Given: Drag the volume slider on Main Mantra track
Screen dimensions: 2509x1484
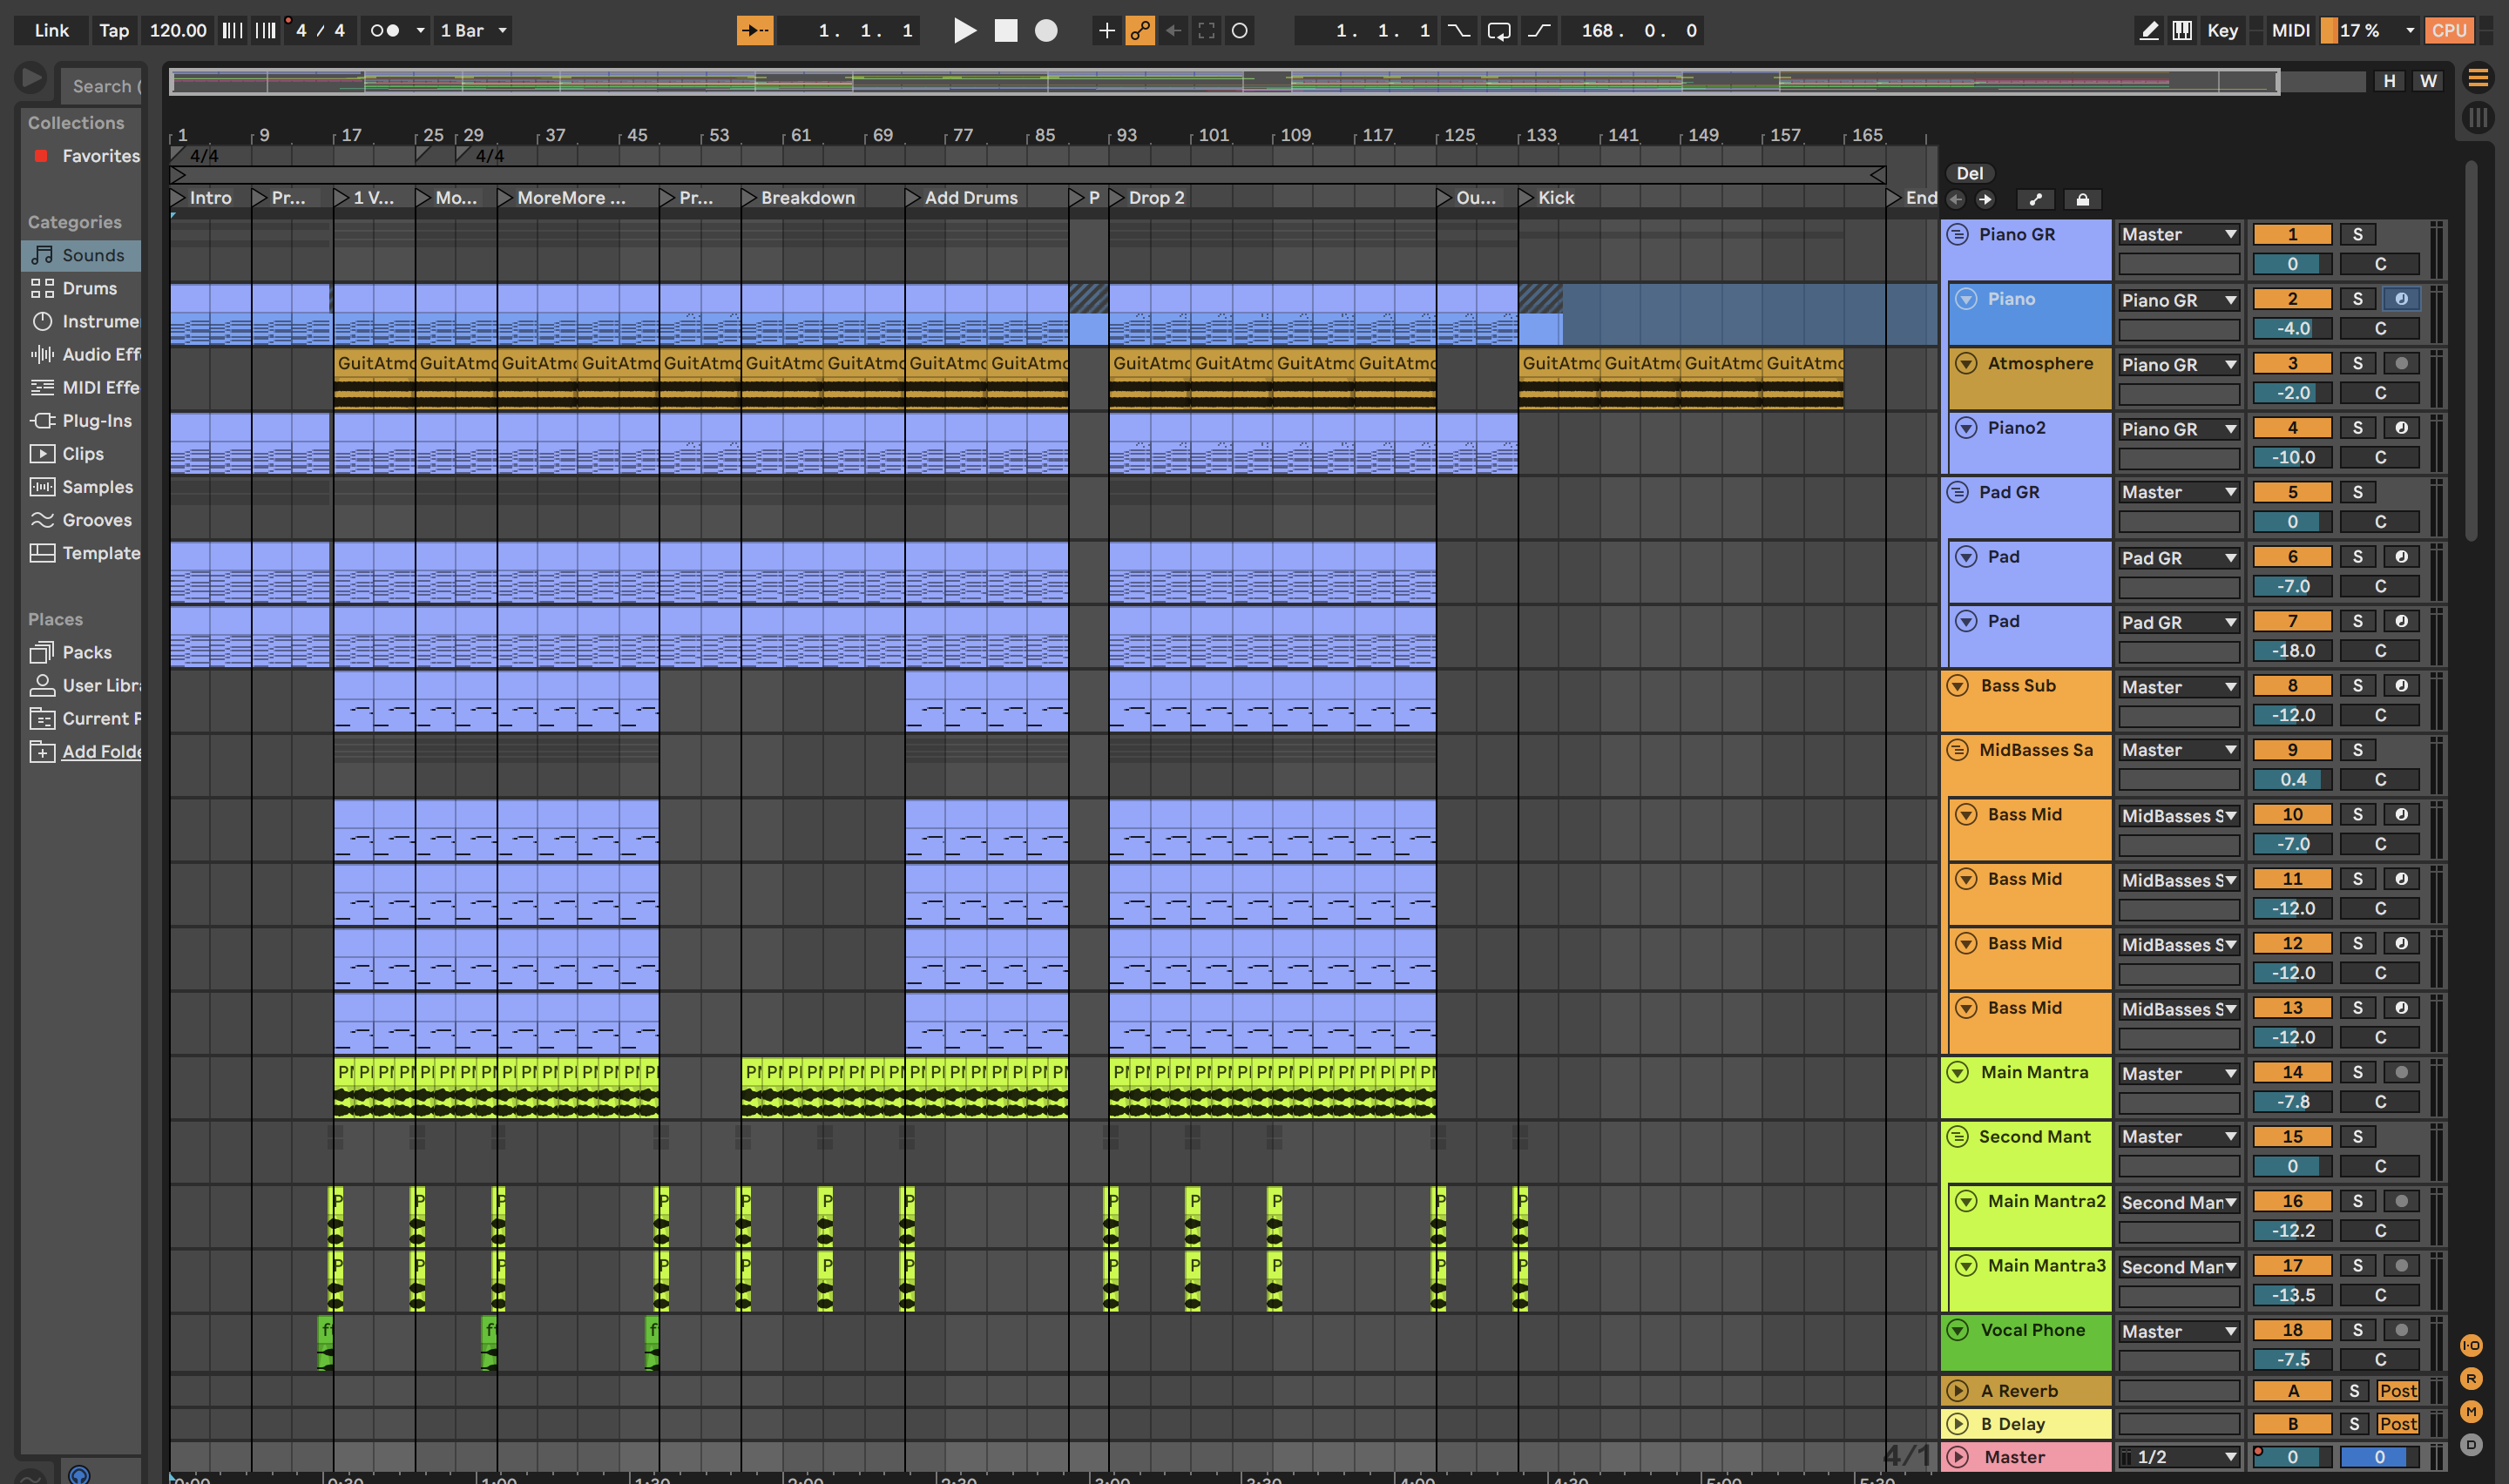Looking at the screenshot, I should (2292, 1101).
